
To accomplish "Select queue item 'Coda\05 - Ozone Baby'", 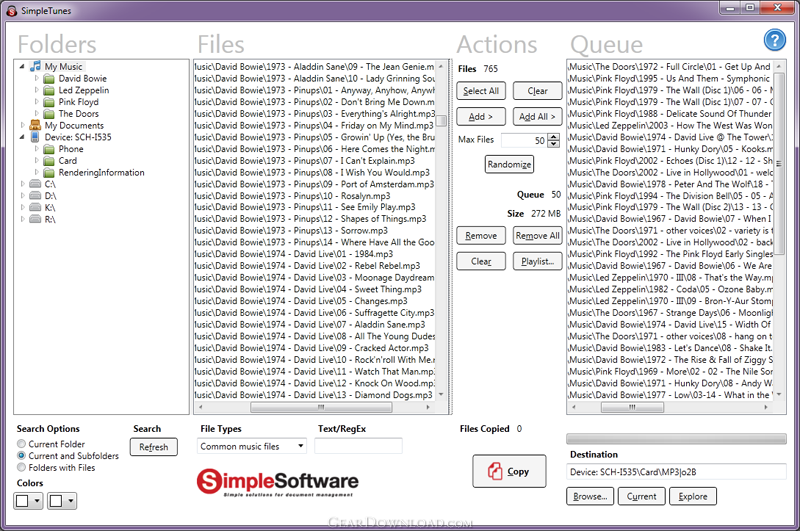I will (670, 289).
